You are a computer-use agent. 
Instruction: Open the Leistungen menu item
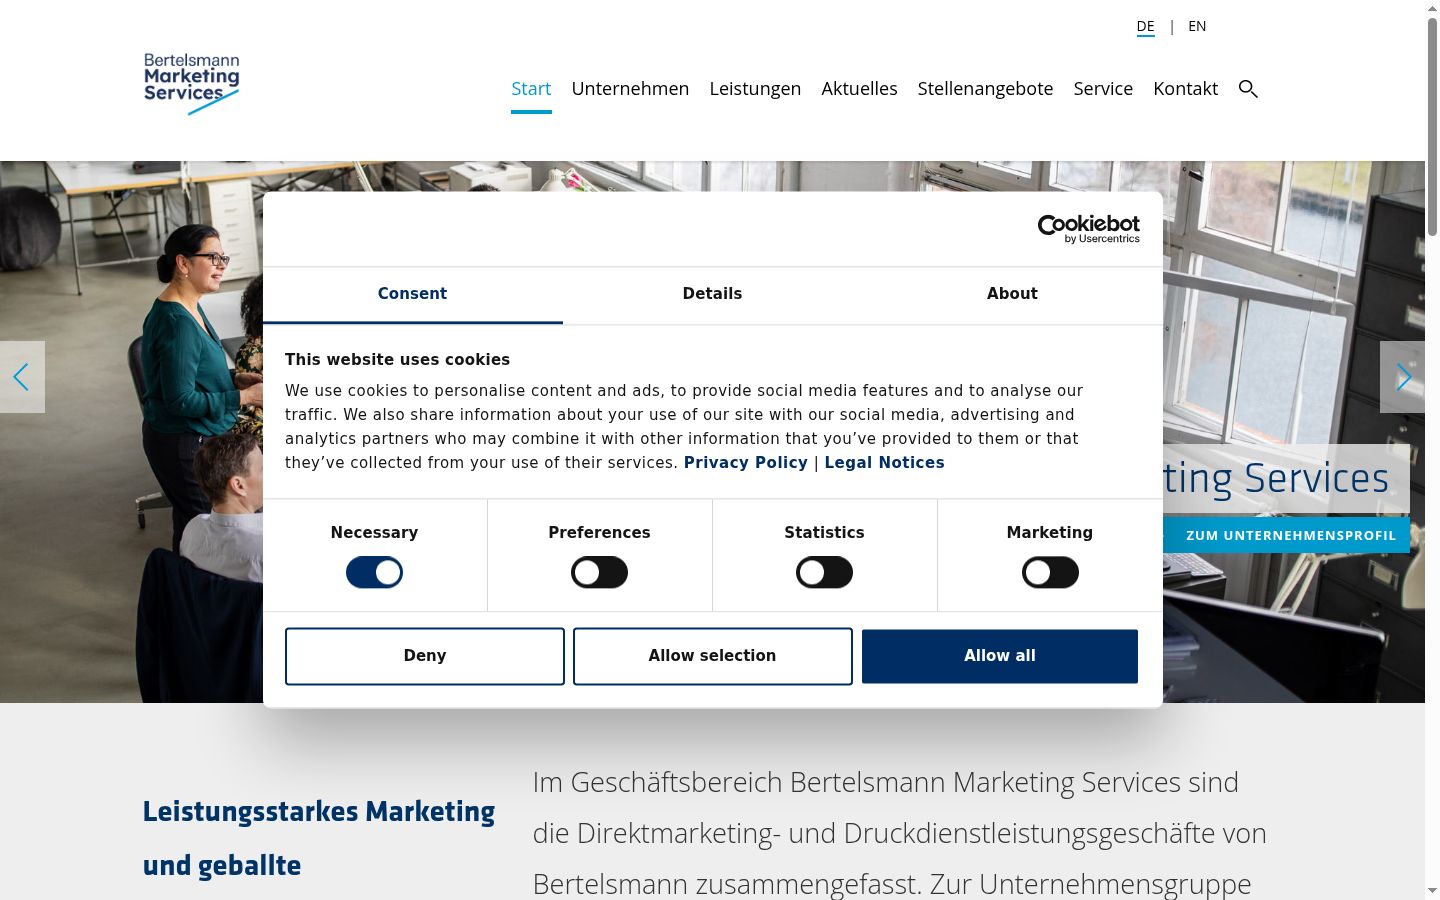tap(755, 89)
